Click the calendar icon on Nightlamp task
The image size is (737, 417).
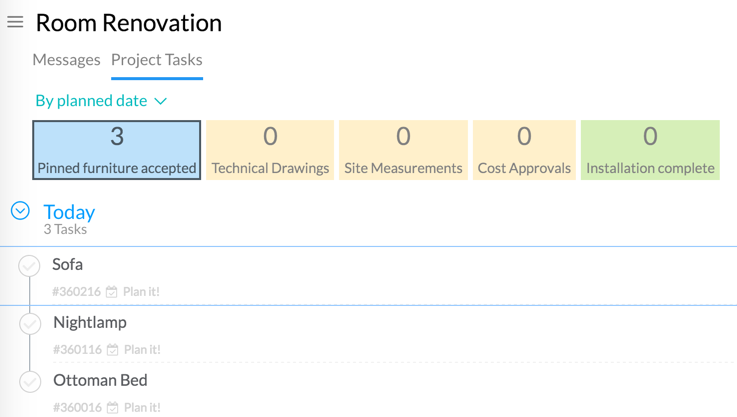pyautogui.click(x=112, y=350)
